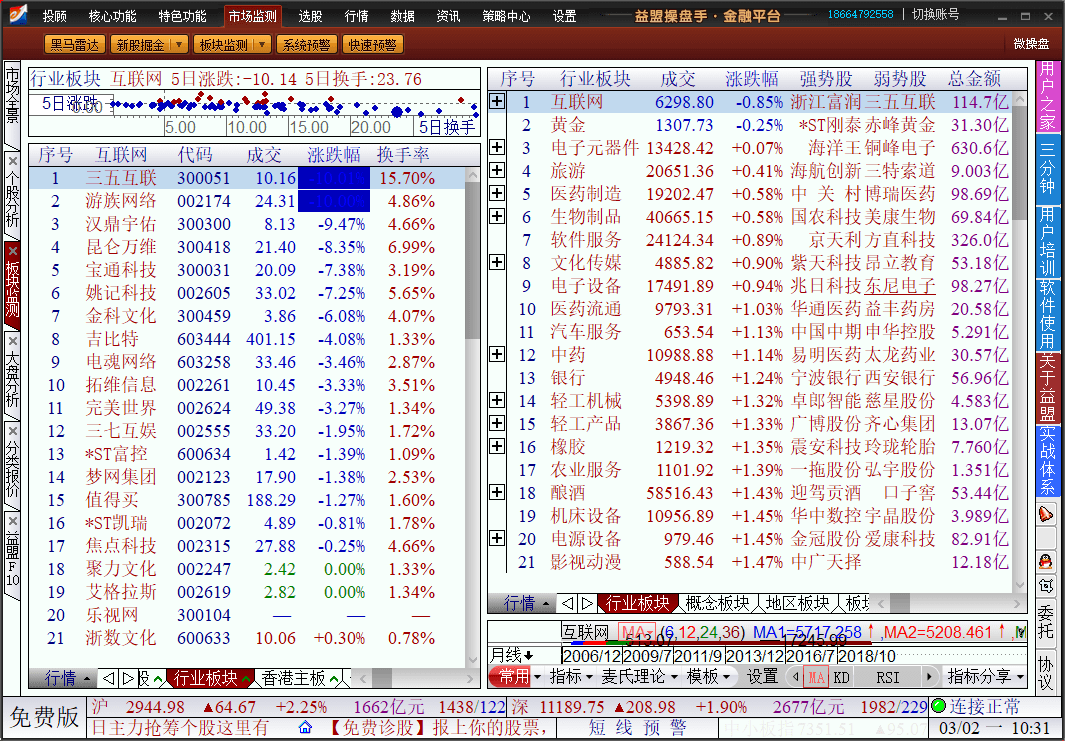Open the 指标分享 dropdown
1065x741 pixels.
[x=986, y=676]
